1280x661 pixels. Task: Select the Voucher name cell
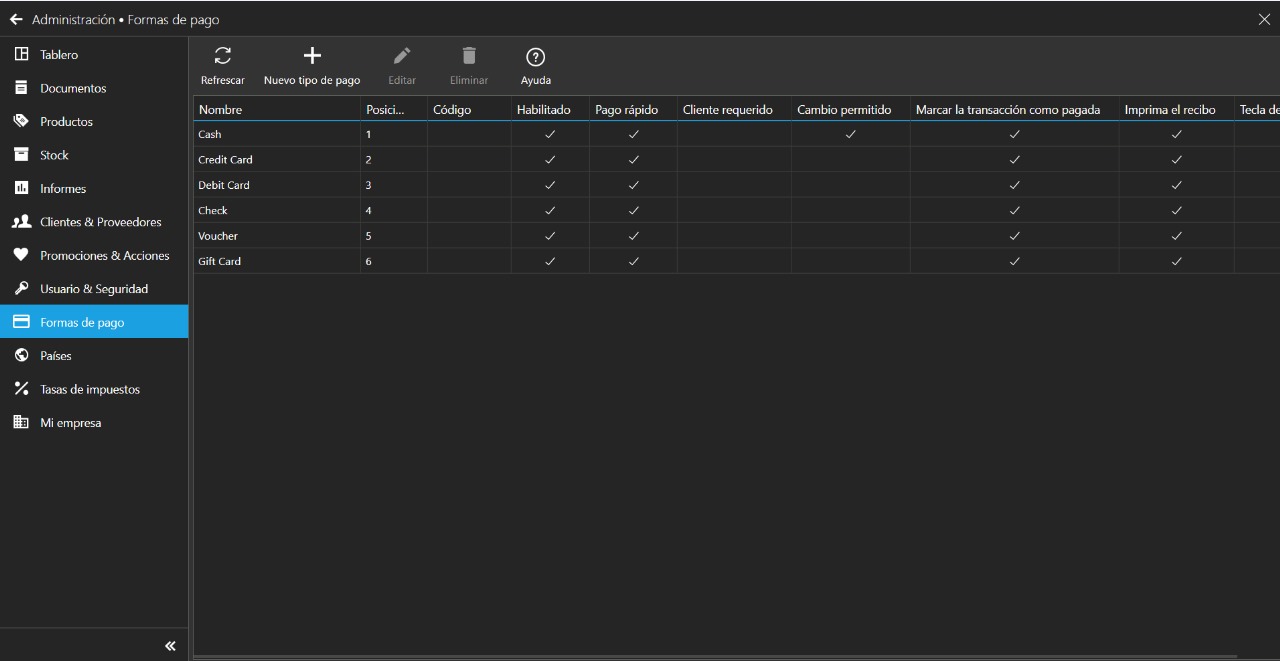click(x=277, y=236)
